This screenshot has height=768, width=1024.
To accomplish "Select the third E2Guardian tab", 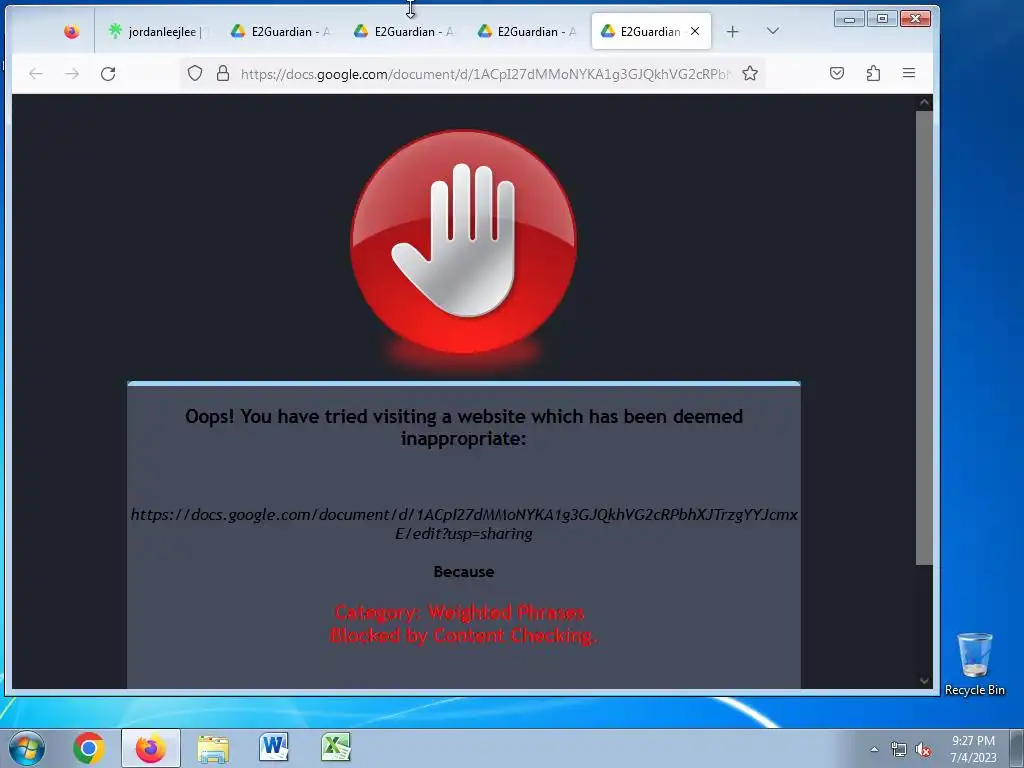I will click(x=526, y=31).
